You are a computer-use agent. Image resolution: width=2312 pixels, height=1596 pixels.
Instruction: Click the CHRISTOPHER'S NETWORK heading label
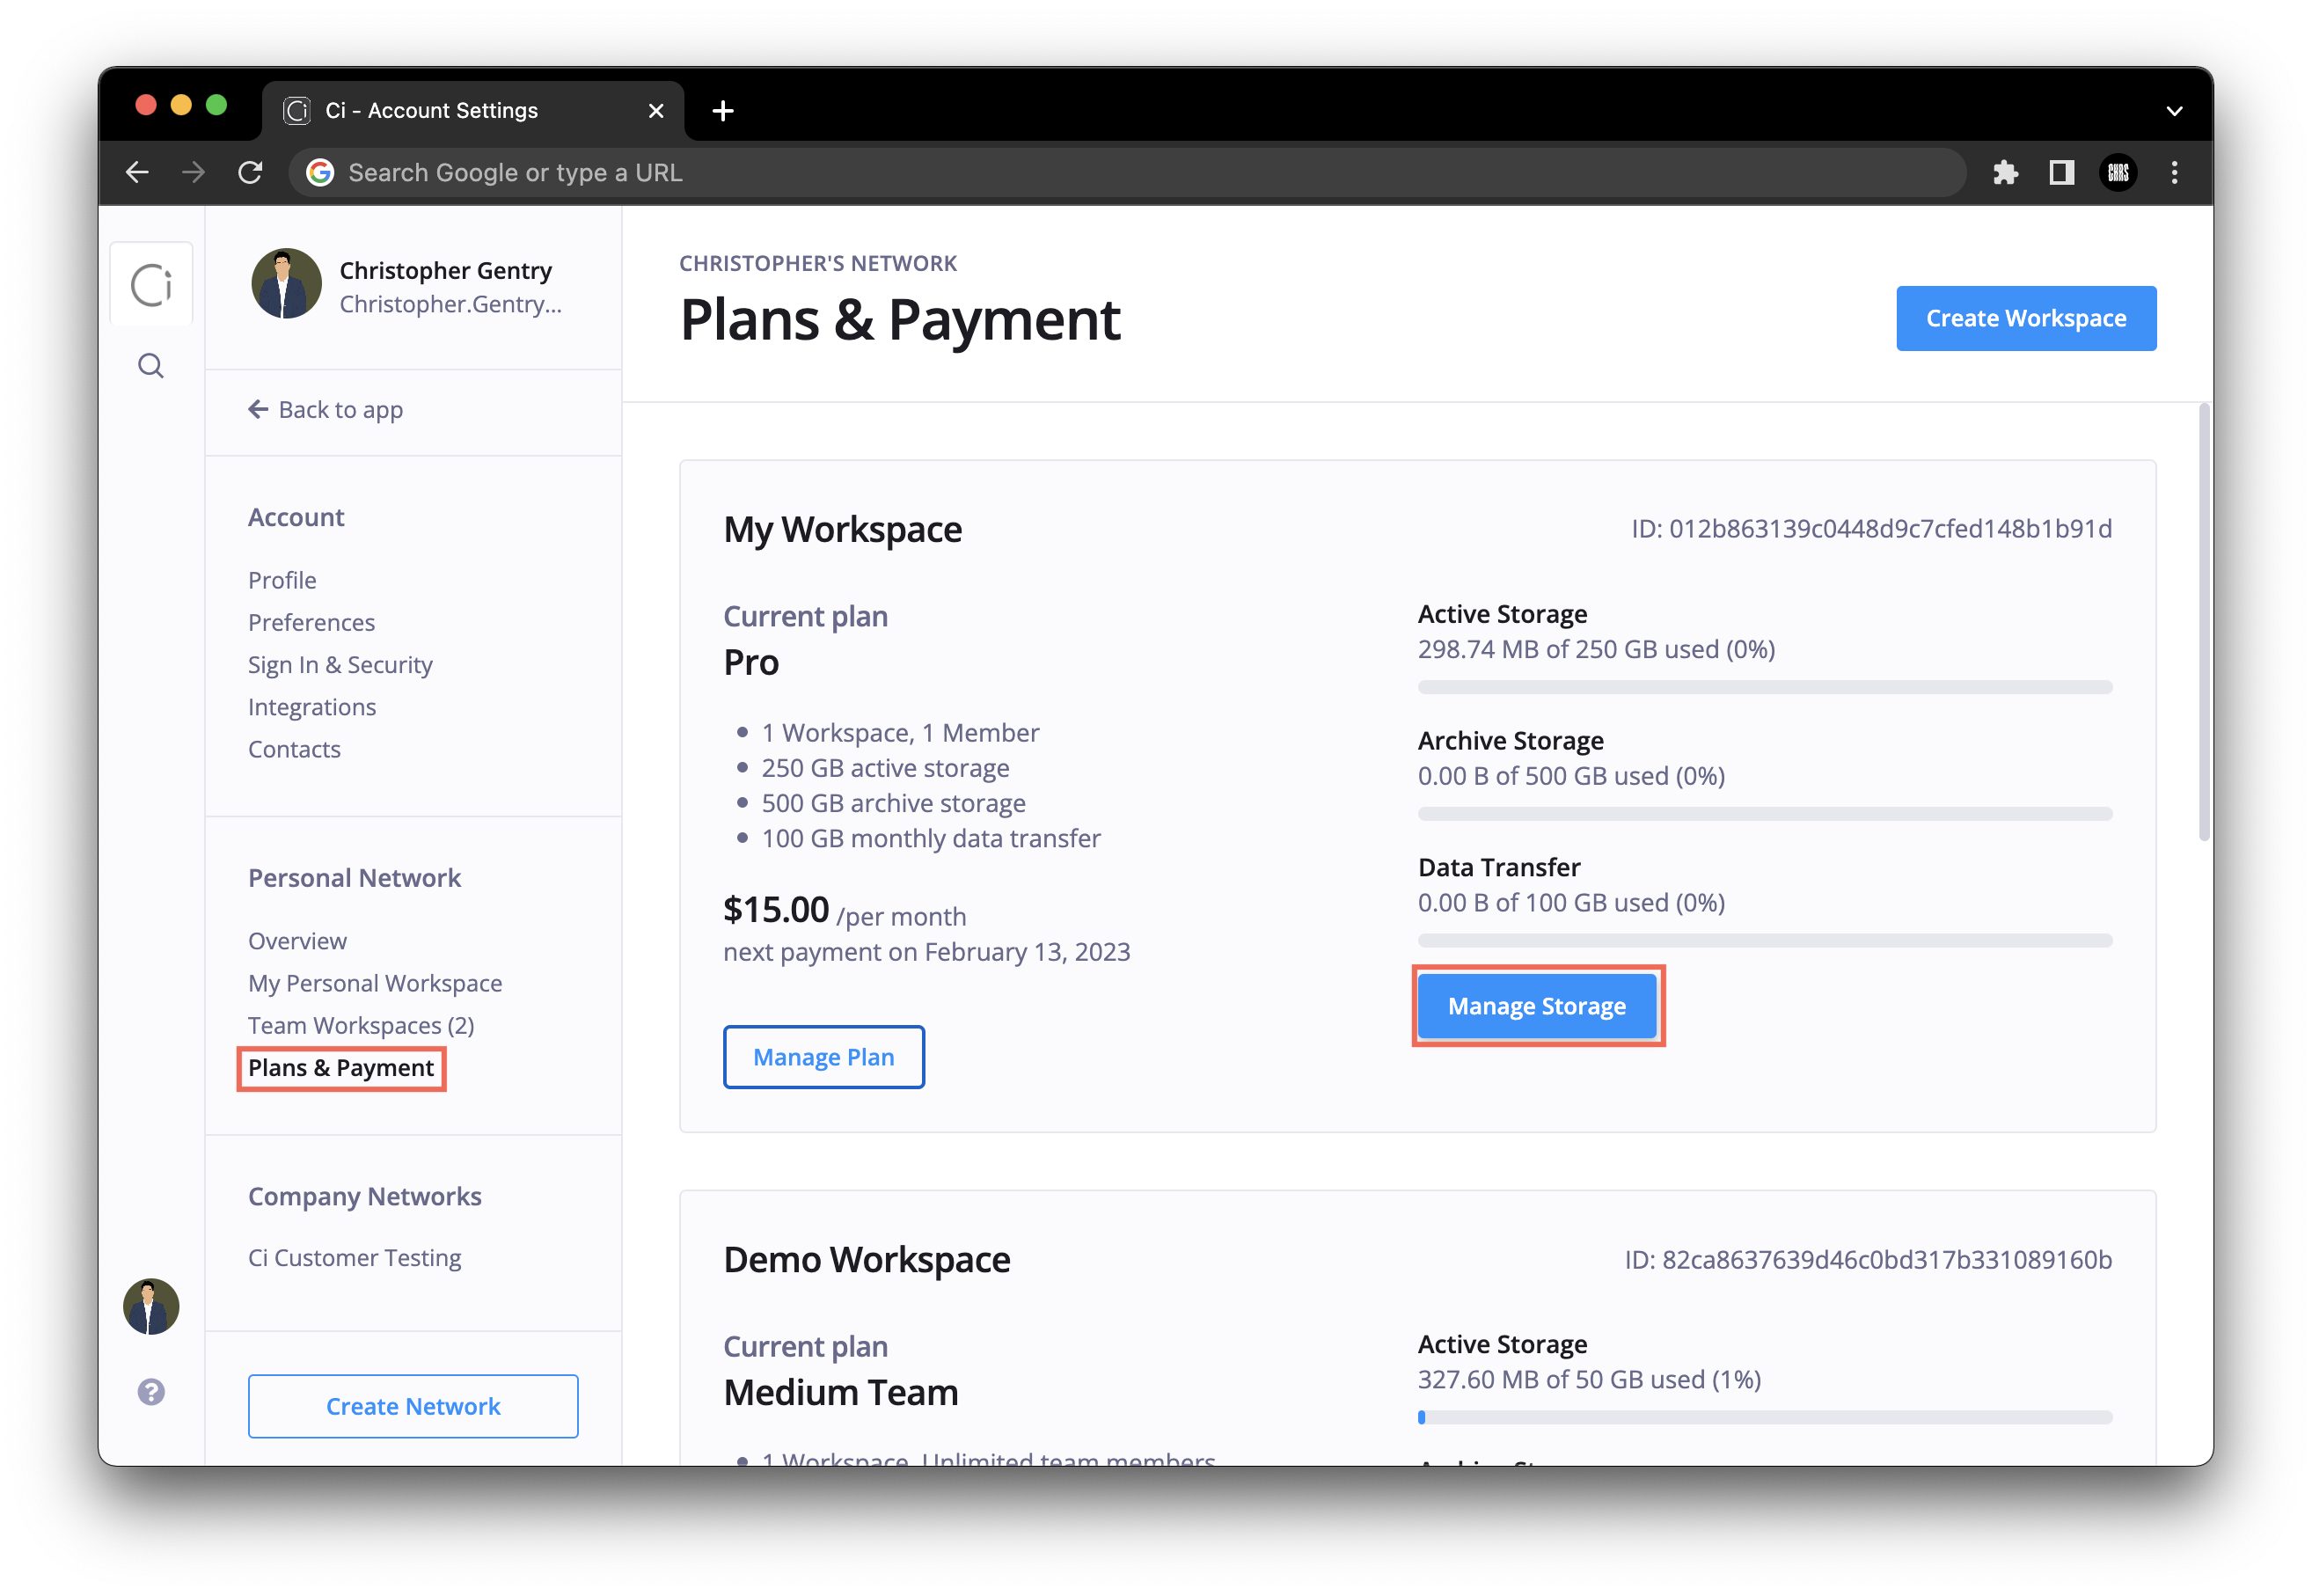[818, 263]
